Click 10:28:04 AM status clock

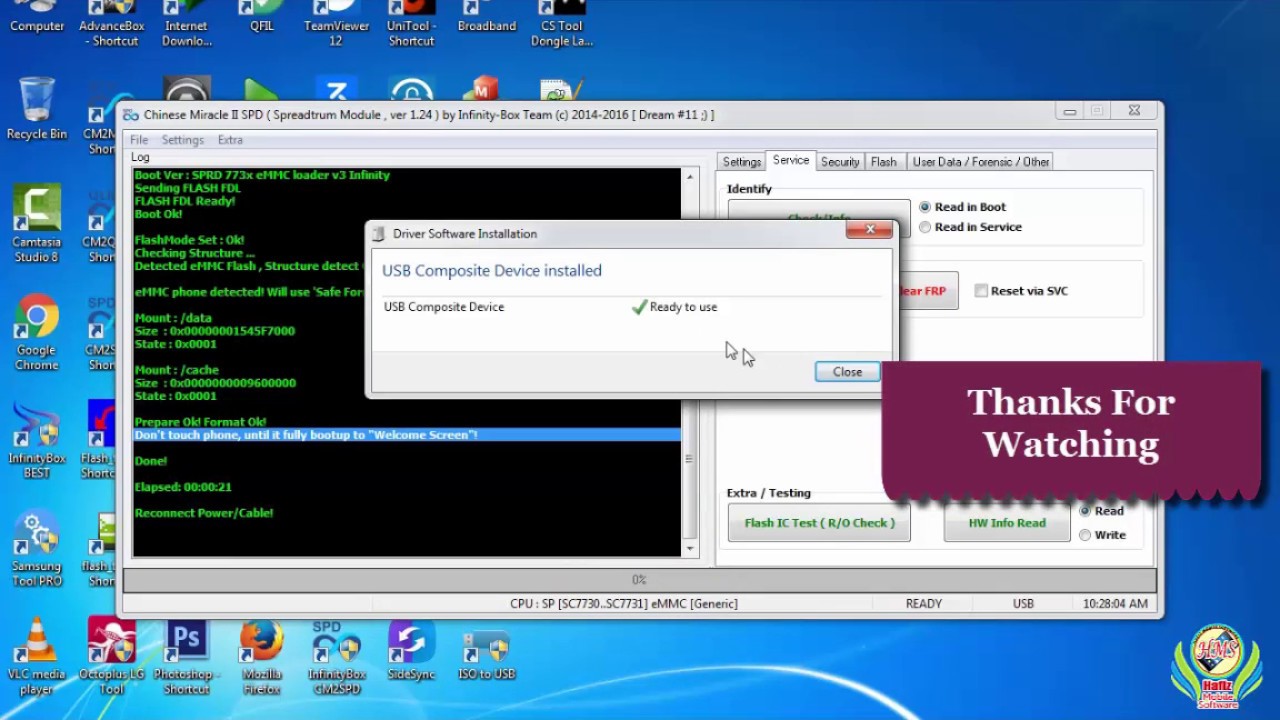point(1115,604)
